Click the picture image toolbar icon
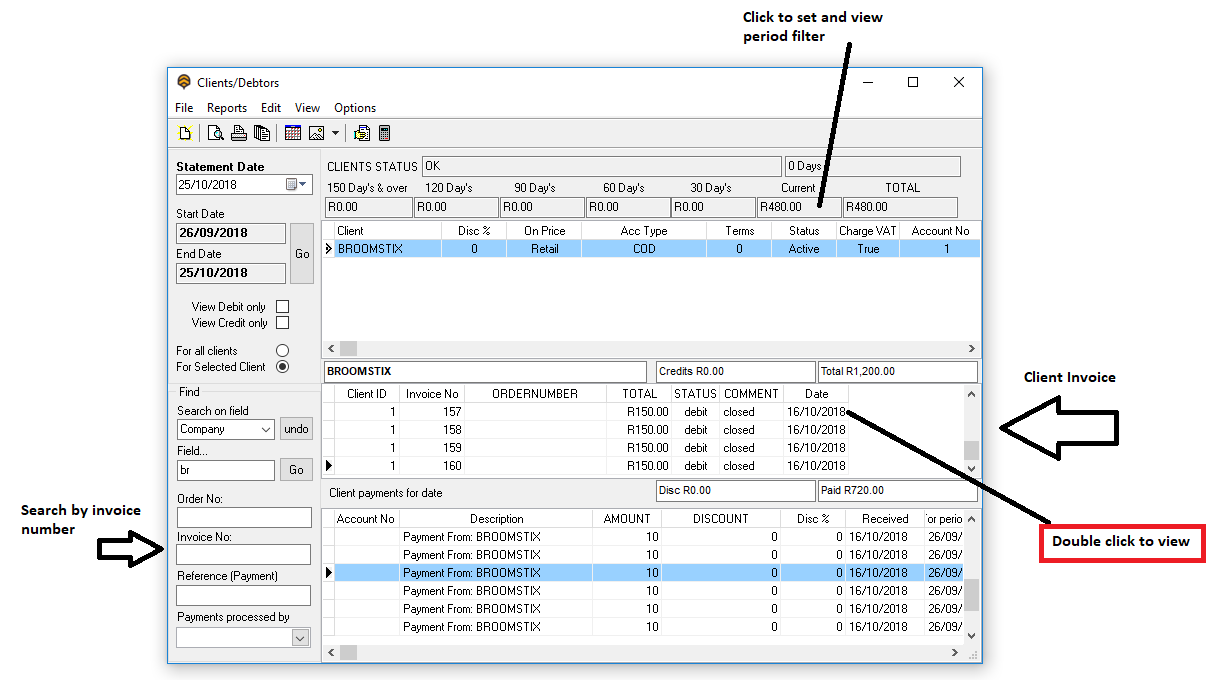The height and width of the screenshot is (680, 1225). [317, 133]
